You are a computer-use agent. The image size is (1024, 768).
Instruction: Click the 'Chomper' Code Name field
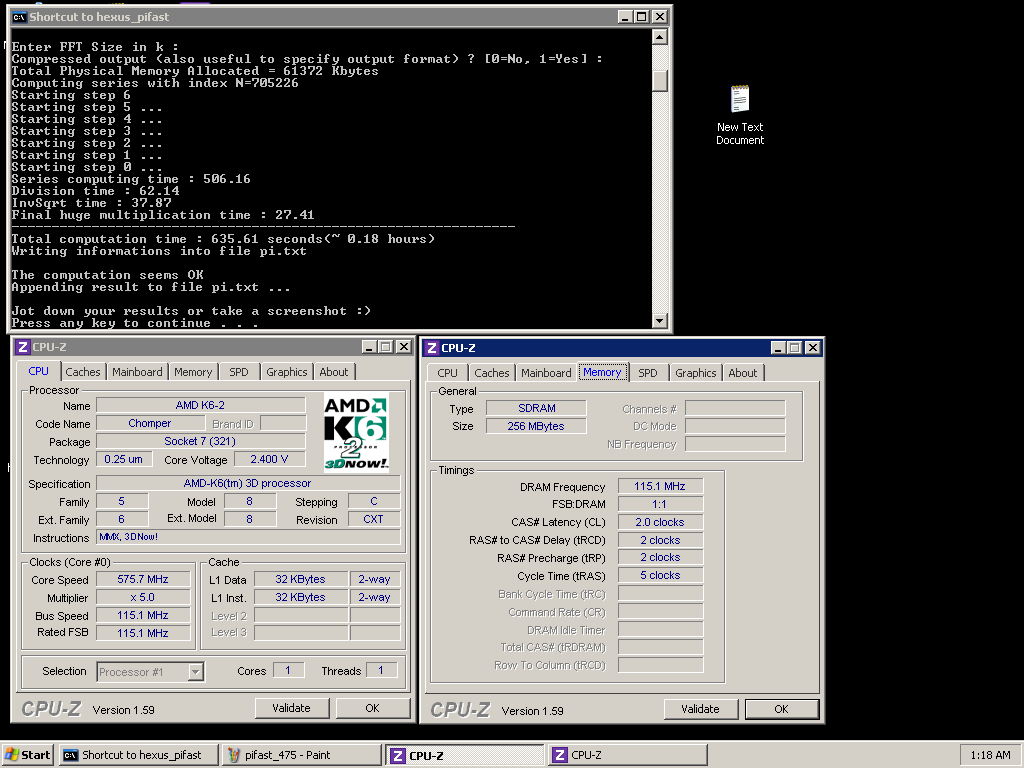150,423
